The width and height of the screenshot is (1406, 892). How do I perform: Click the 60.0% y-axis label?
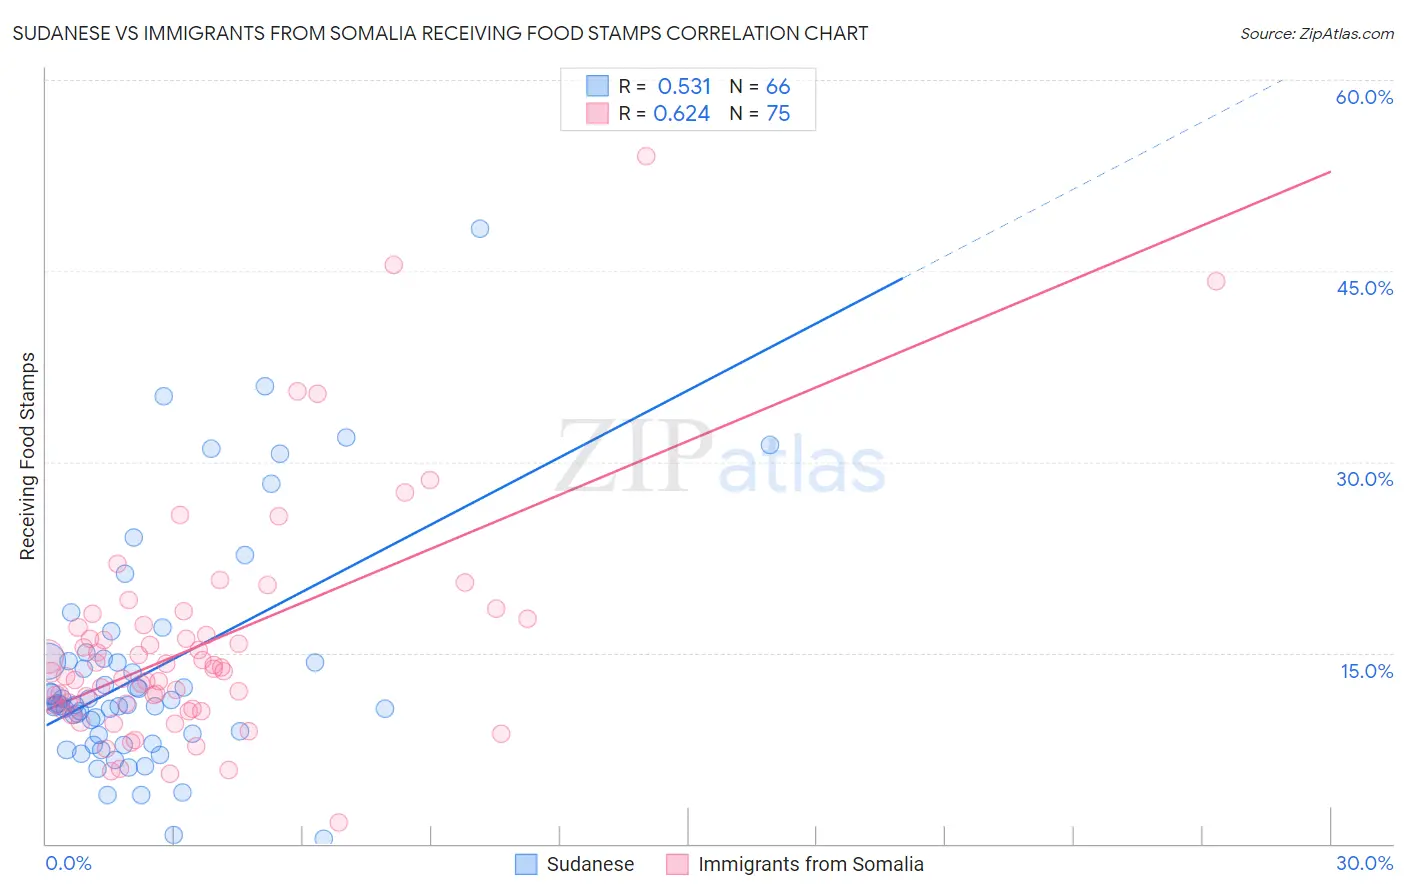coord(1364,97)
